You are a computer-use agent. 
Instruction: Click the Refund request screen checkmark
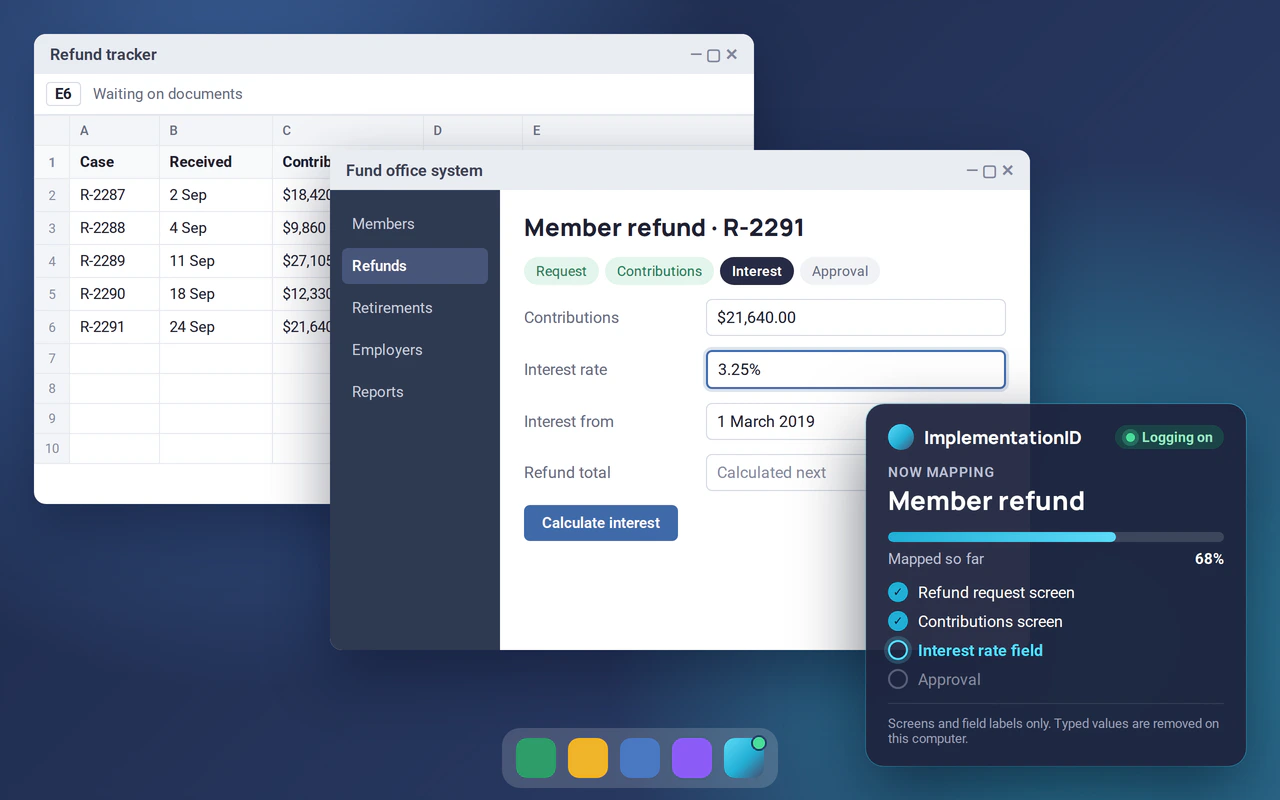point(898,592)
